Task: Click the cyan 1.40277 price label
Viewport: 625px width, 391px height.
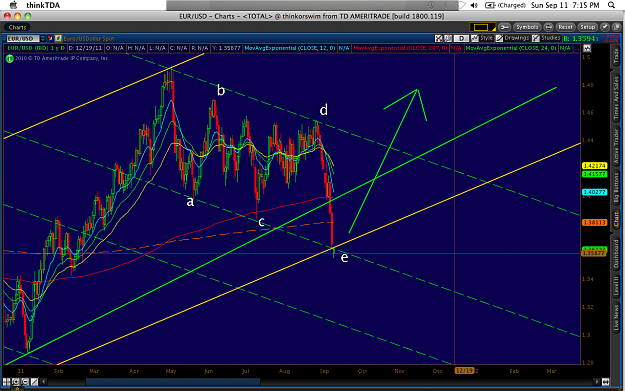Action: click(594, 192)
